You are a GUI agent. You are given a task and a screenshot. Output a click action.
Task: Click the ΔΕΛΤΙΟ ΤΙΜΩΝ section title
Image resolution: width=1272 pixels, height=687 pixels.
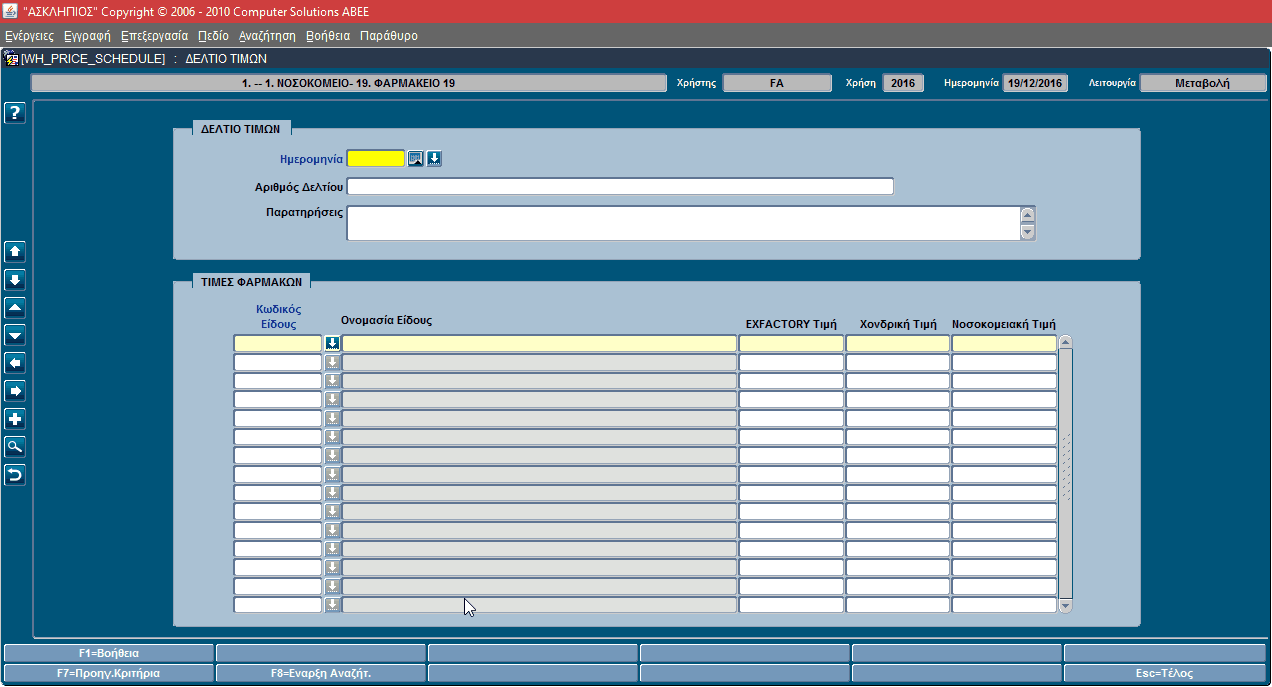click(x=240, y=128)
